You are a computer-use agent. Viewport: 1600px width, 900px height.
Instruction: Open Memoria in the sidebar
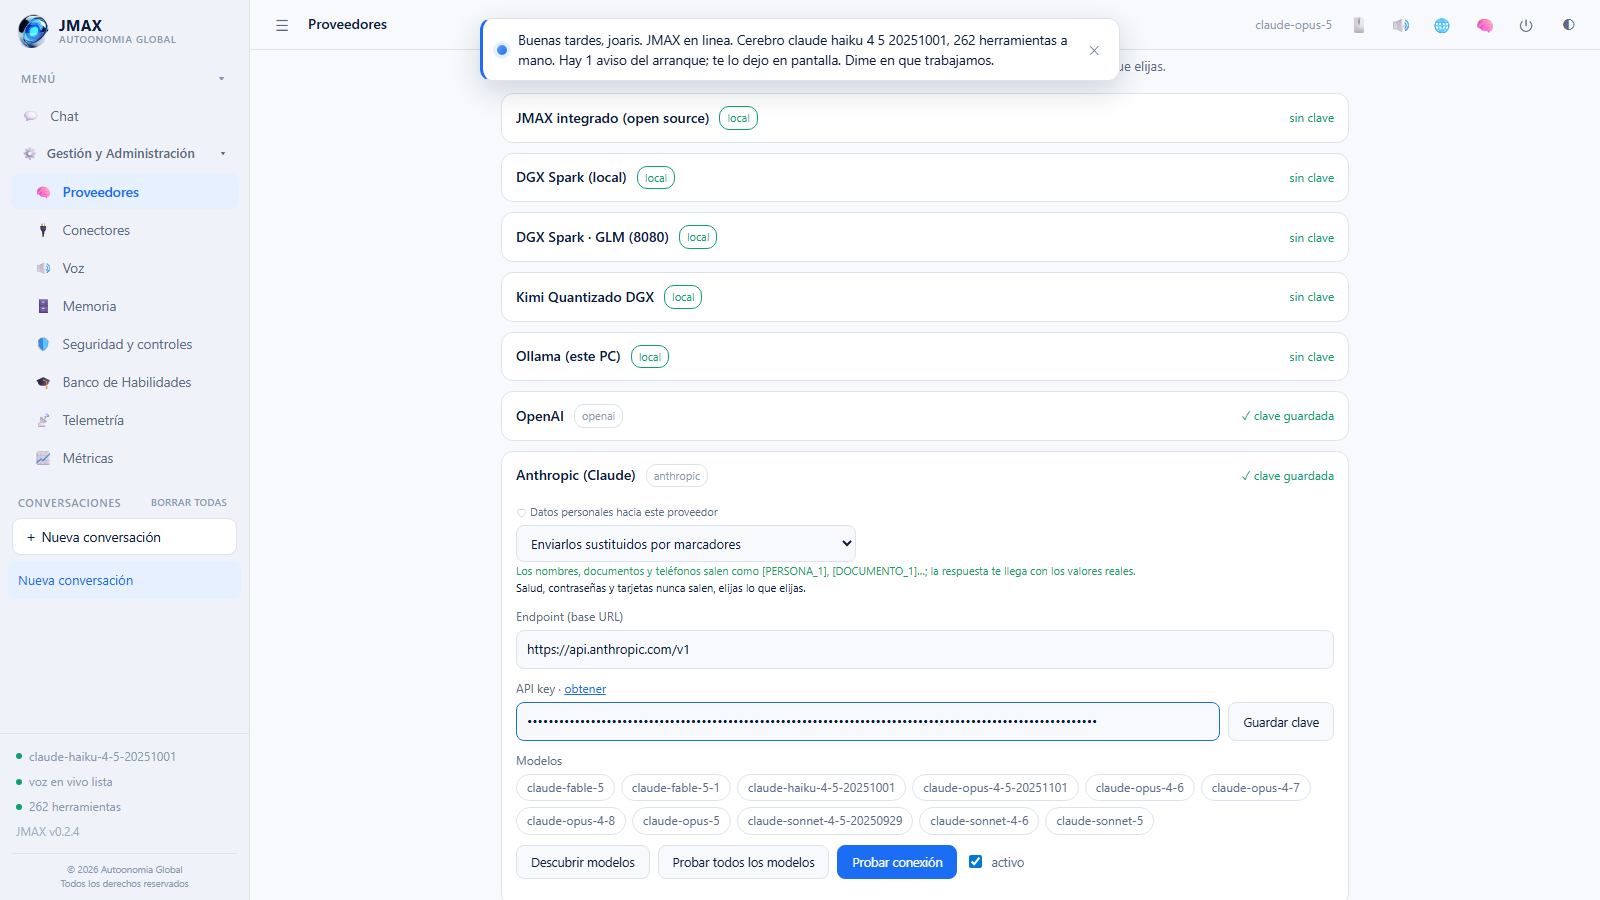pyautogui.click(x=124, y=306)
